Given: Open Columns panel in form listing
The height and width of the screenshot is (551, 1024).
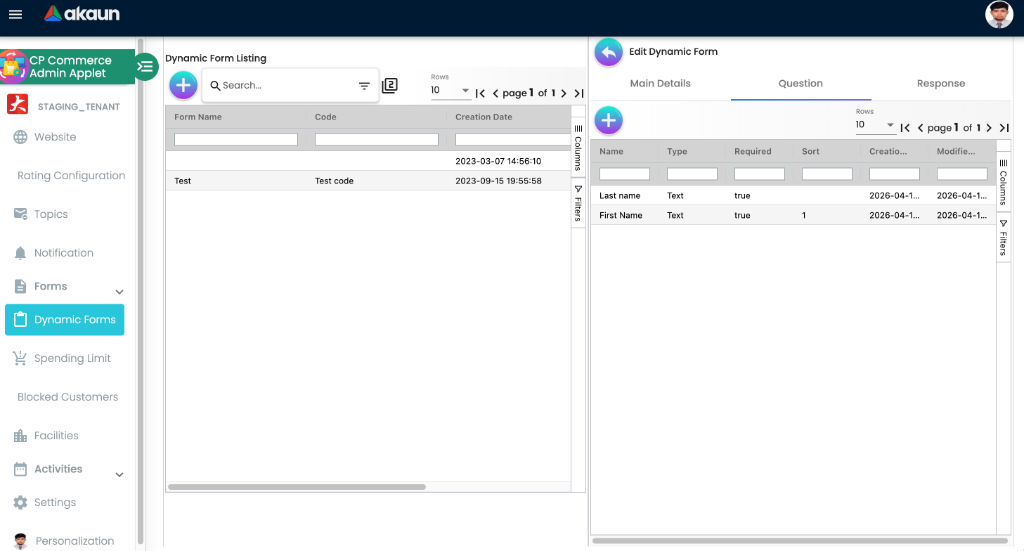Looking at the screenshot, I should tap(578, 149).
